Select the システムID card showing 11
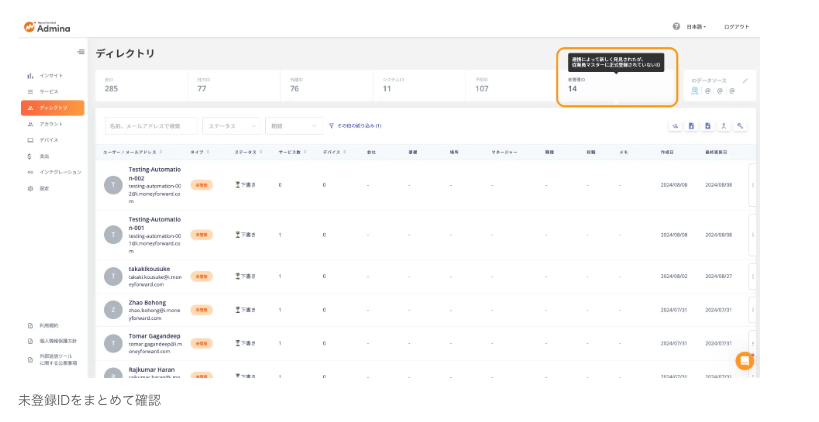 419,85
